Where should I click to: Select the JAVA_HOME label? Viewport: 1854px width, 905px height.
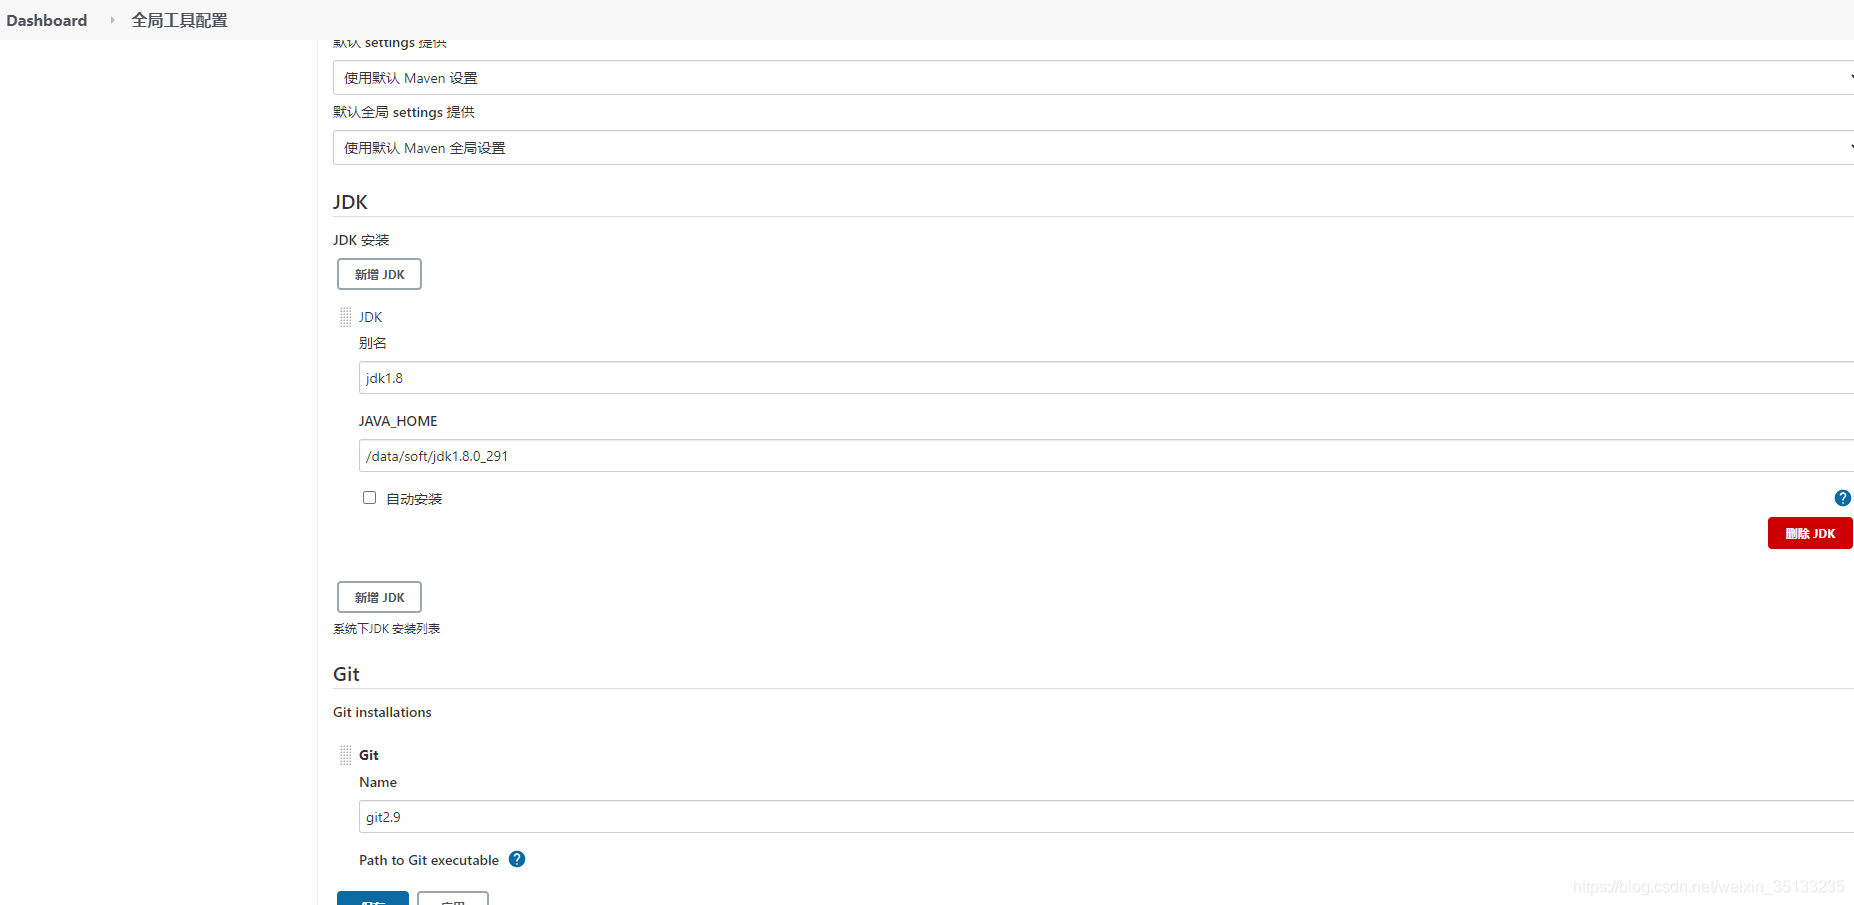pyautogui.click(x=398, y=421)
